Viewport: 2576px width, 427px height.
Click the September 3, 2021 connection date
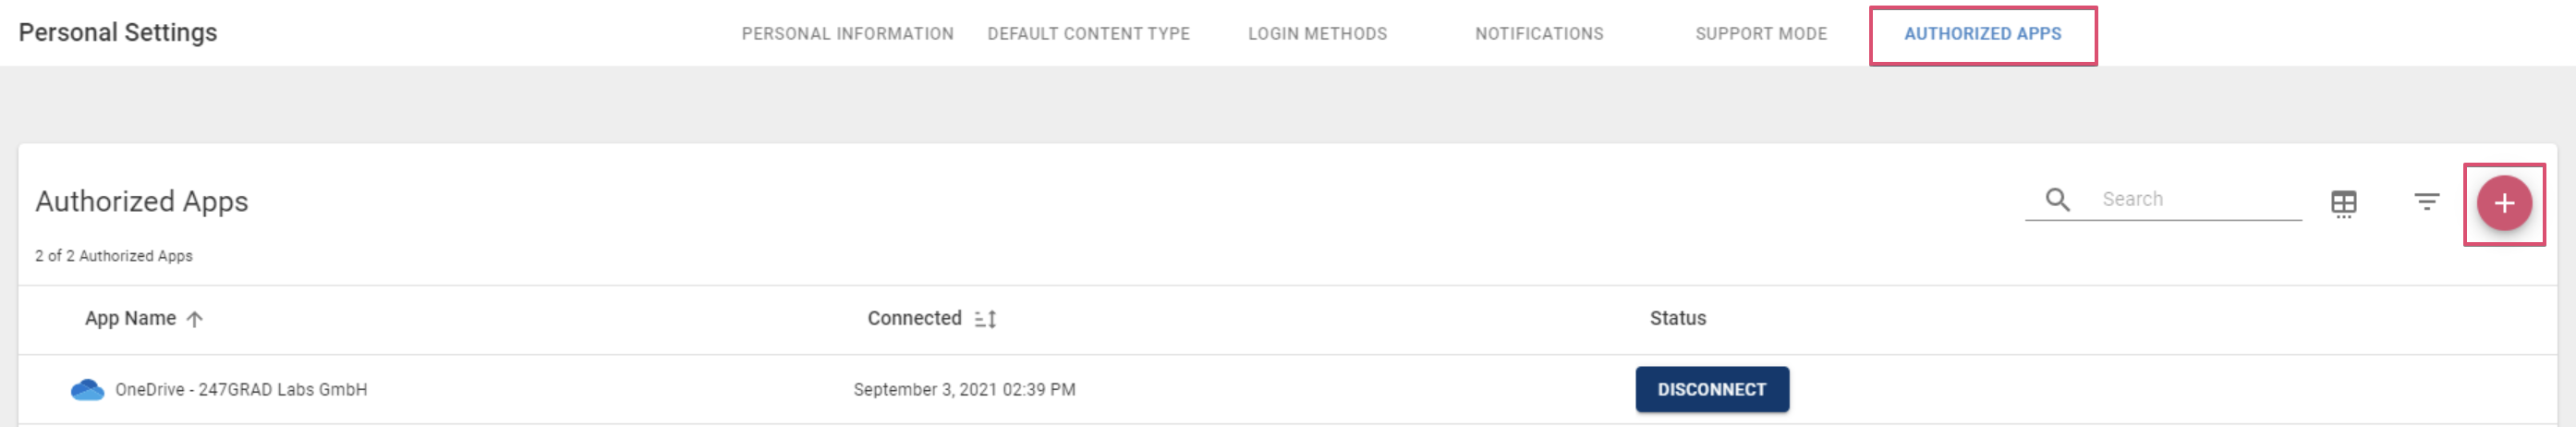tap(964, 389)
